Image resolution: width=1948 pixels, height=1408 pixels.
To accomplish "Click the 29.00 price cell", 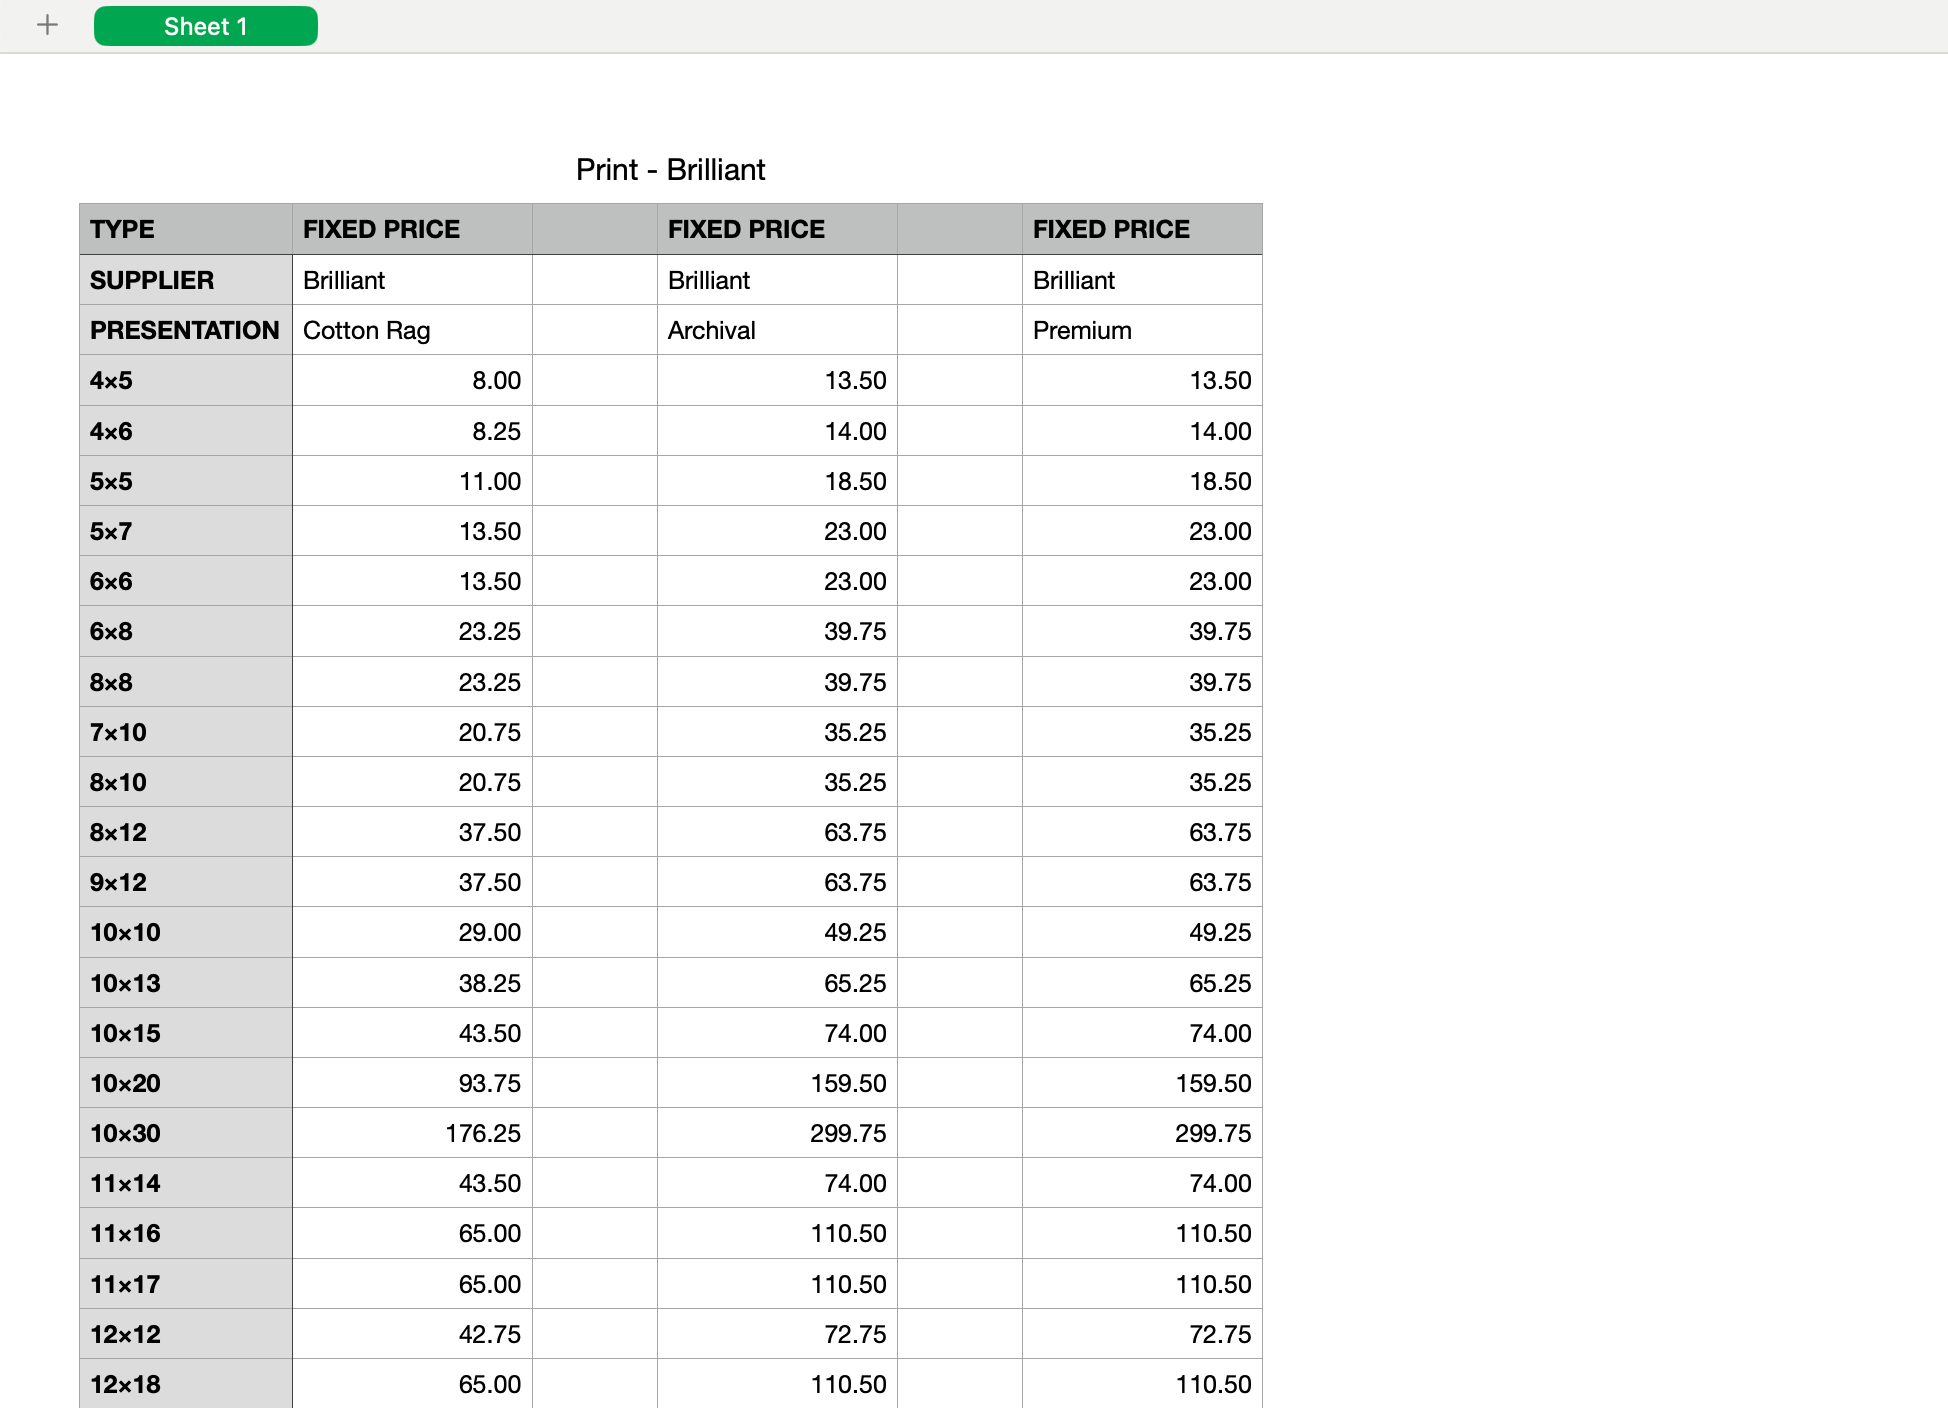I will (411, 932).
